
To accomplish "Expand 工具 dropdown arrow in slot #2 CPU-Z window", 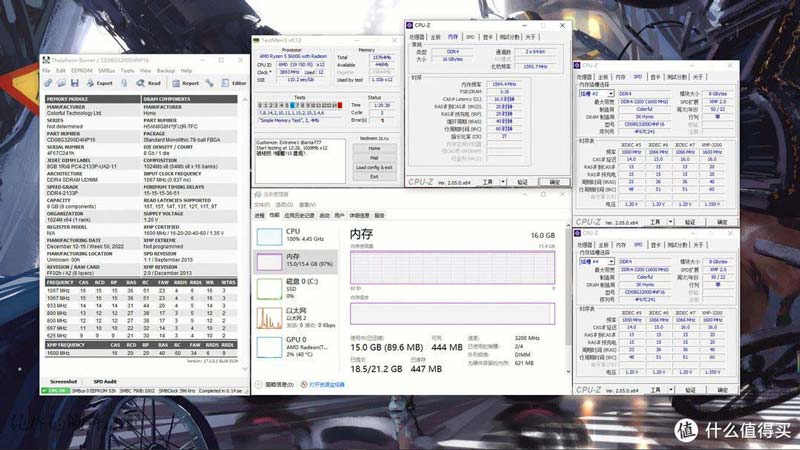I will point(670,222).
